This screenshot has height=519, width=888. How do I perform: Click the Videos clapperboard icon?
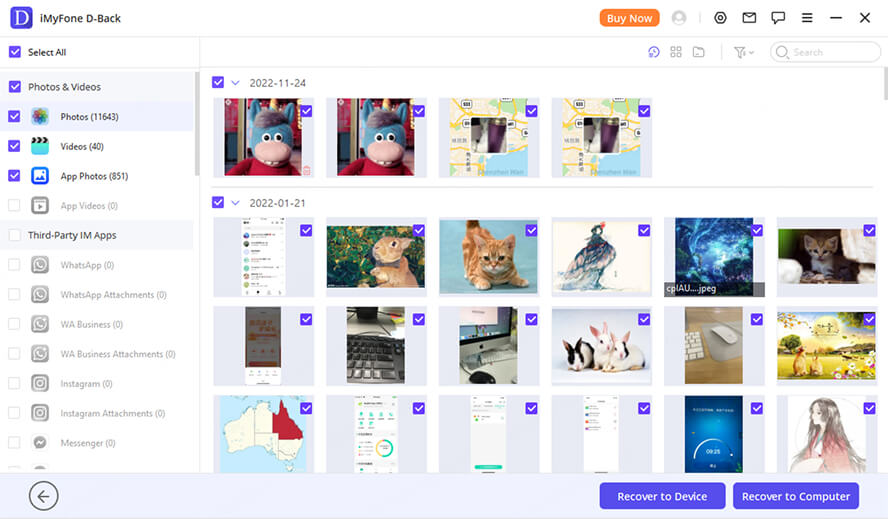[40, 146]
